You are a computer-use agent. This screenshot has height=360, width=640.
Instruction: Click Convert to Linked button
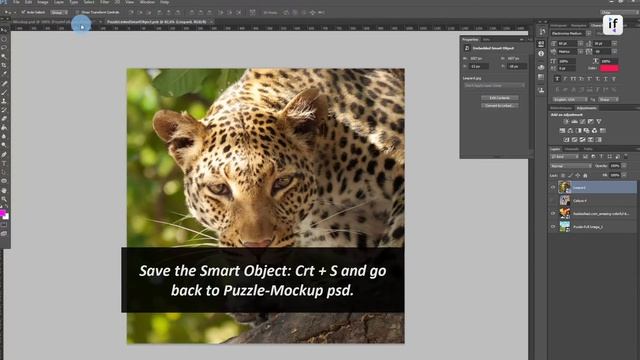500,106
